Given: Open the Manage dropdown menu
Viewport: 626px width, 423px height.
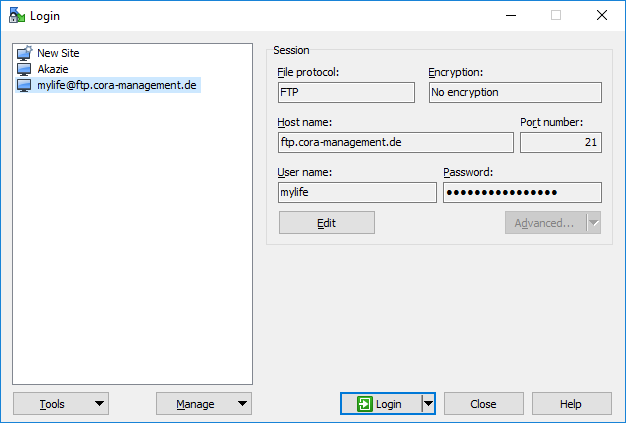Looking at the screenshot, I should 204,404.
